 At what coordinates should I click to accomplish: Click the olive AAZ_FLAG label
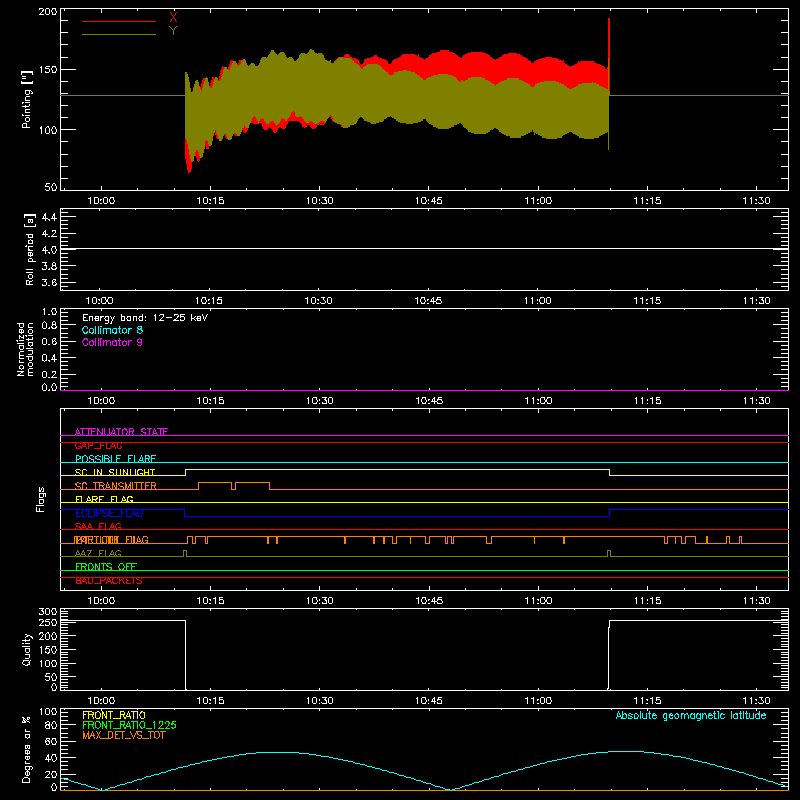98,553
